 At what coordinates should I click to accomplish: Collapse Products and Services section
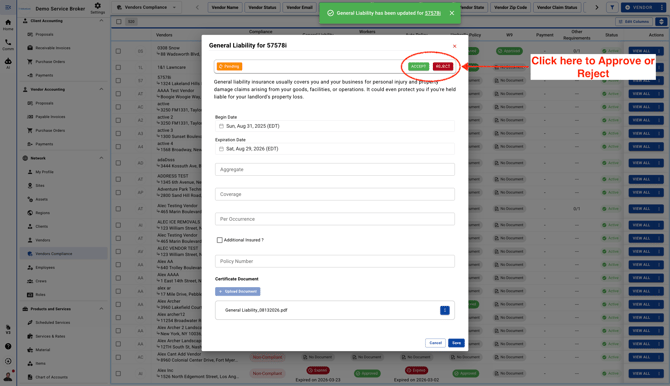coord(101,309)
